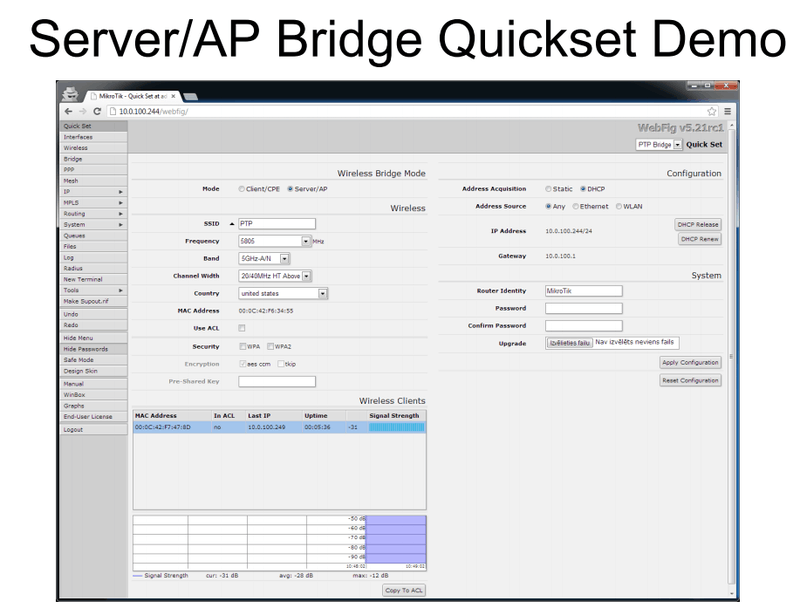Open Radius menu item

(x=93, y=268)
